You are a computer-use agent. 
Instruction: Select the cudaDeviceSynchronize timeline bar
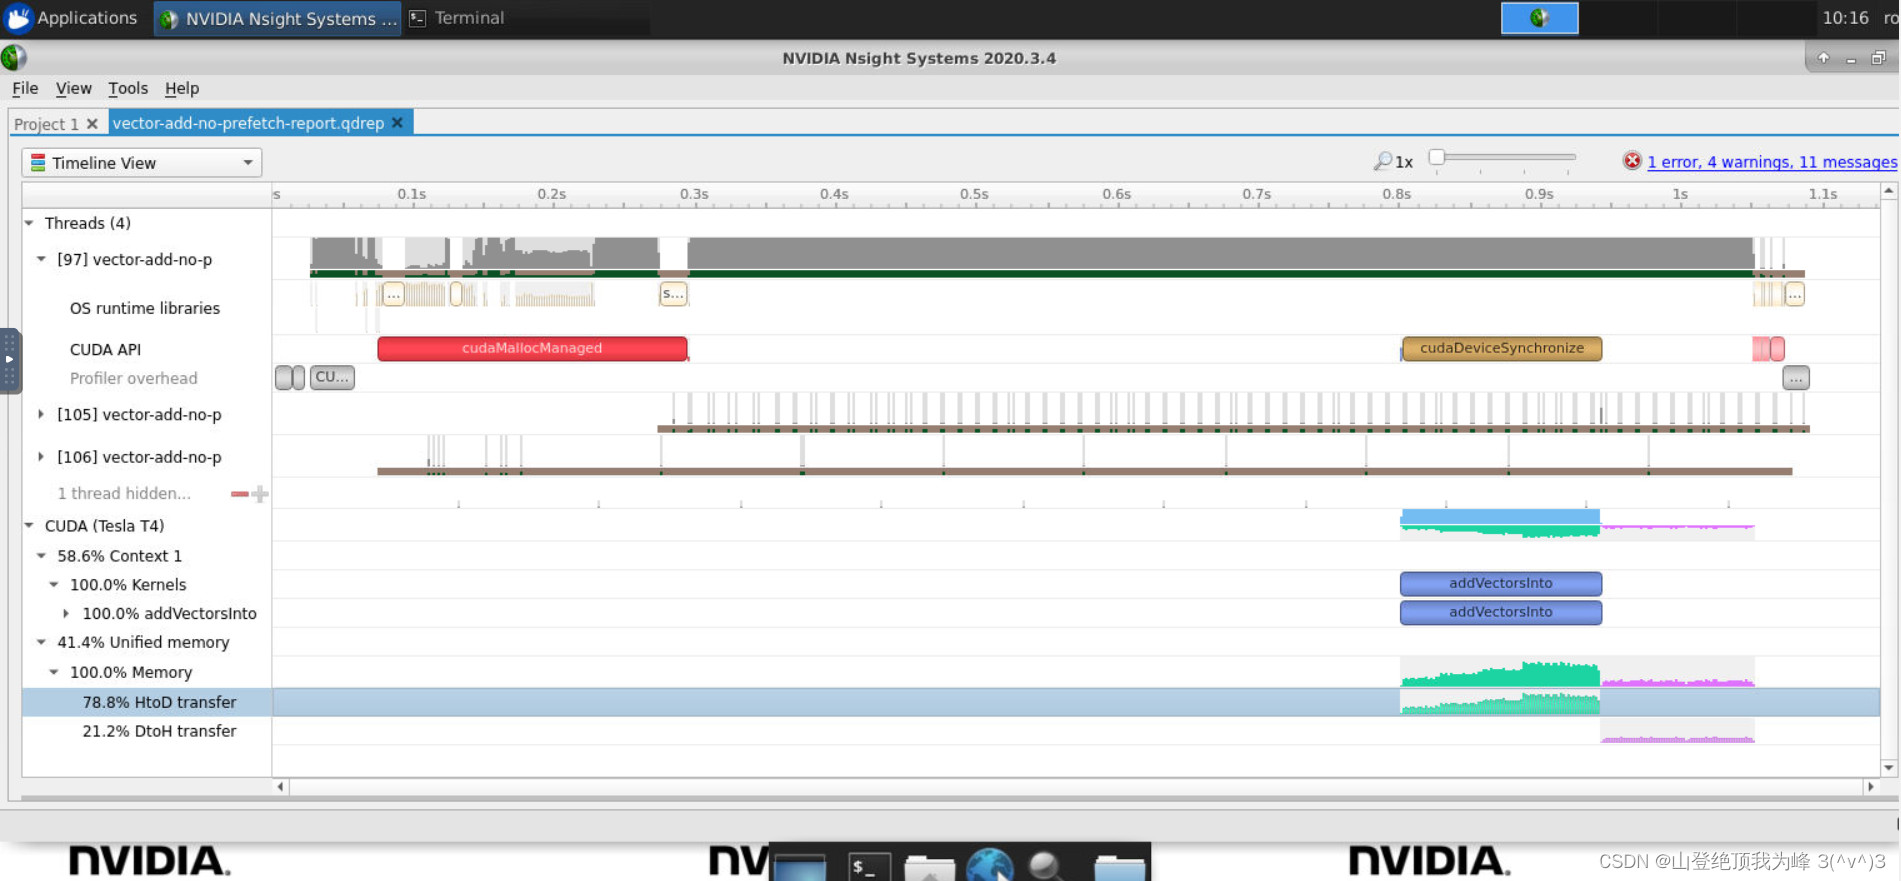1502,348
